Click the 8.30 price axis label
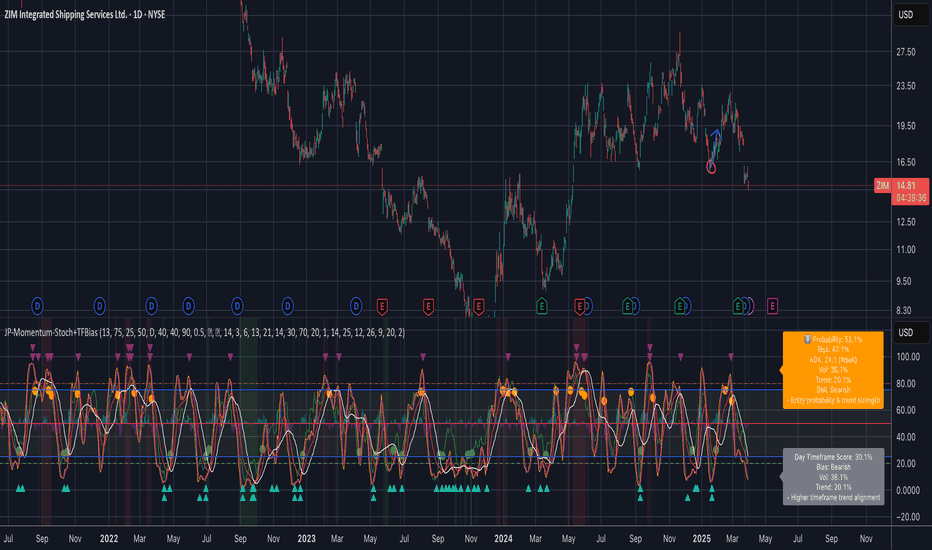 click(903, 310)
